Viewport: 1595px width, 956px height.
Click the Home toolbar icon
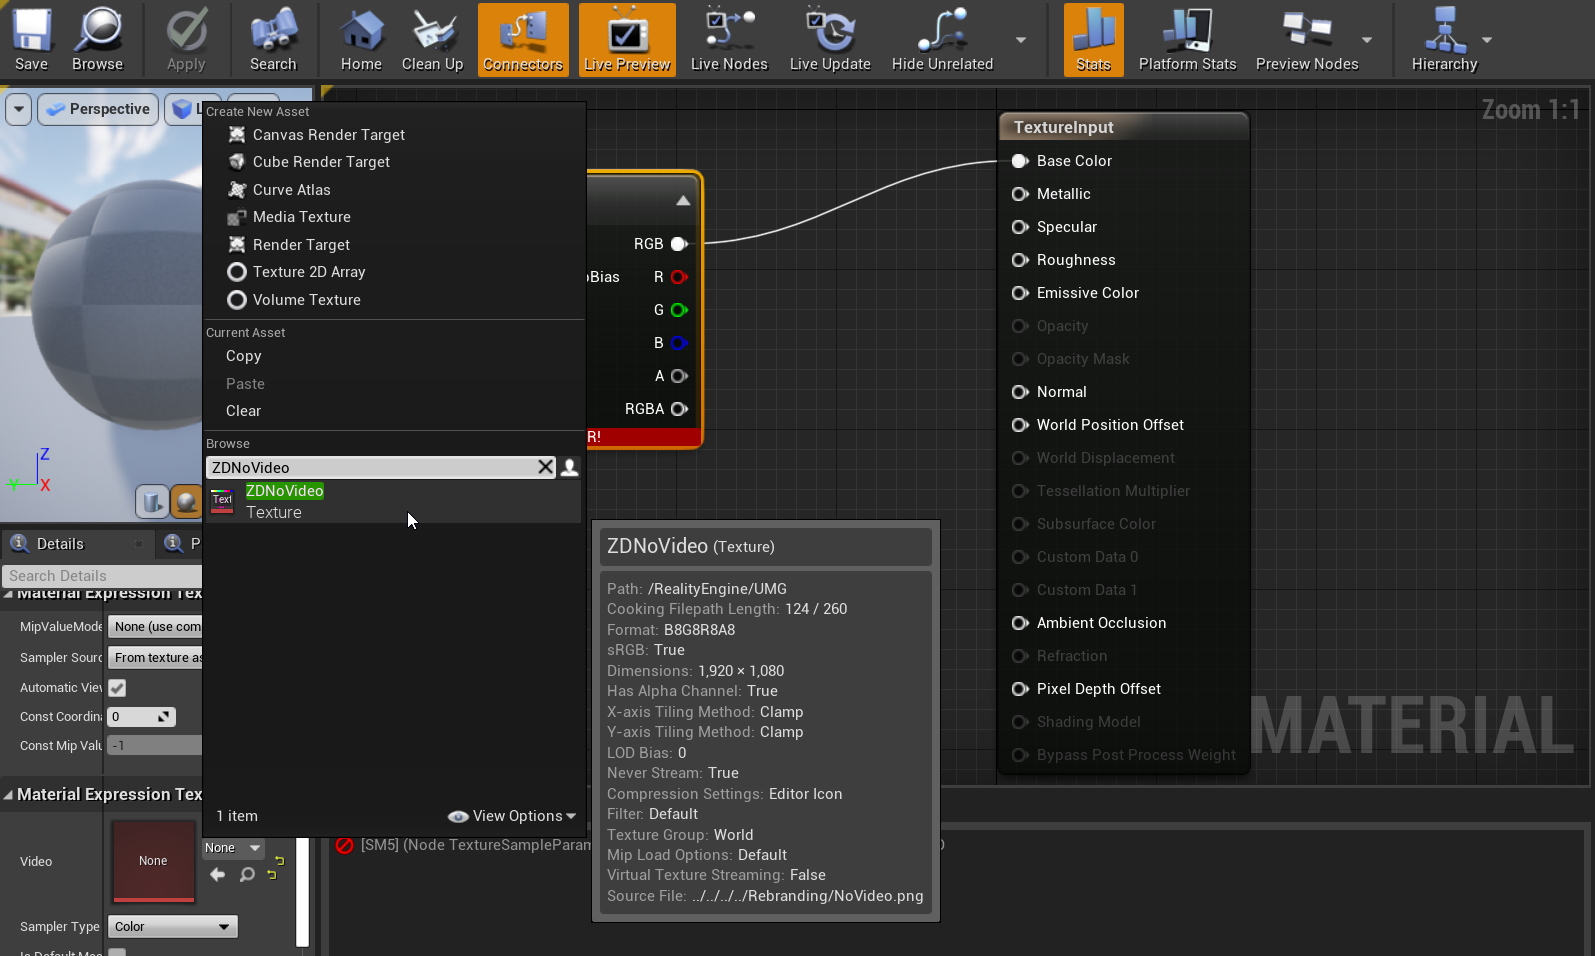[361, 40]
